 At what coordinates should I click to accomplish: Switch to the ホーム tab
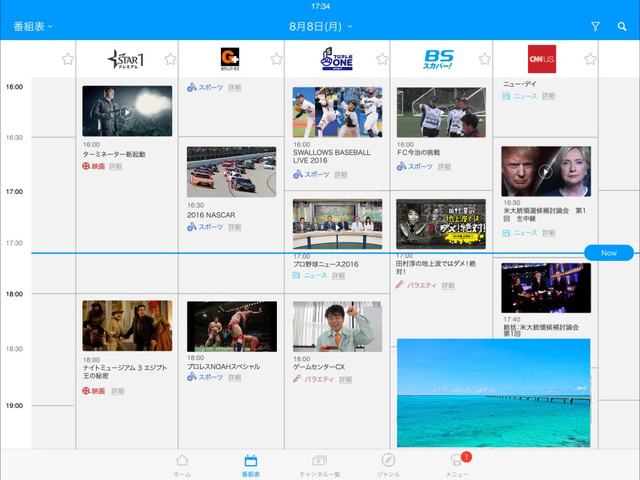pyautogui.click(x=181, y=464)
